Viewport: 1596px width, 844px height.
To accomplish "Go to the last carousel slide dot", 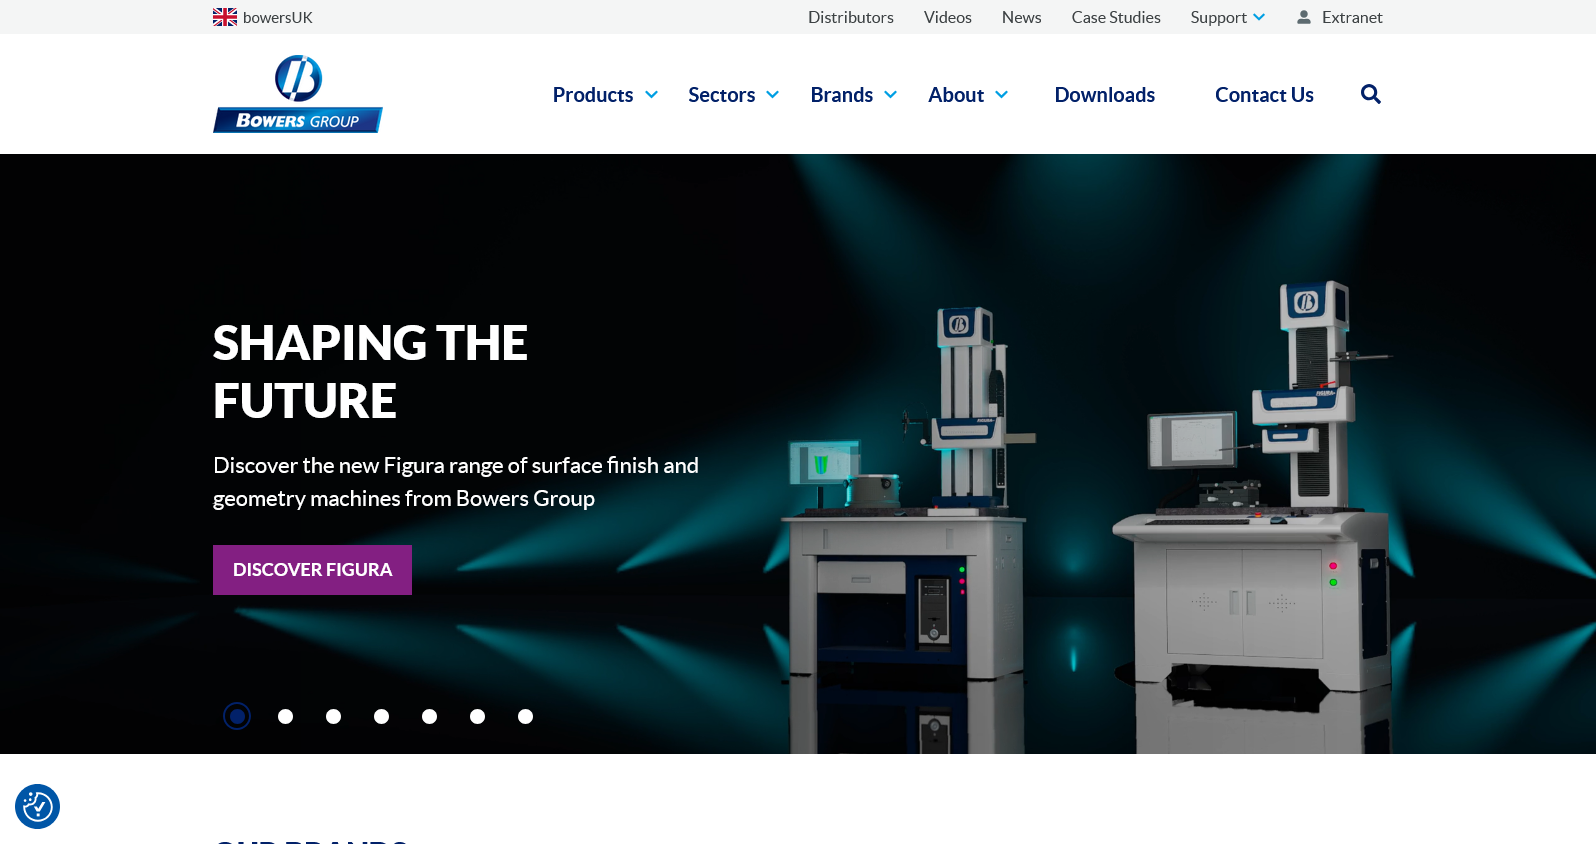I will click(x=525, y=716).
